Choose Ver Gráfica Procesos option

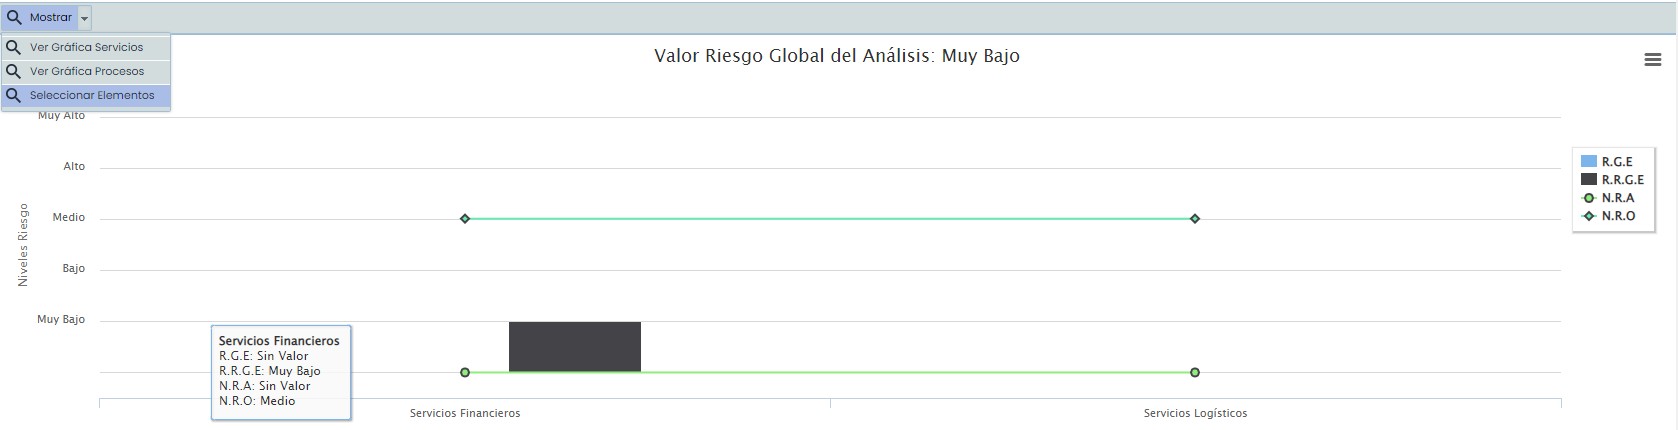pos(87,71)
